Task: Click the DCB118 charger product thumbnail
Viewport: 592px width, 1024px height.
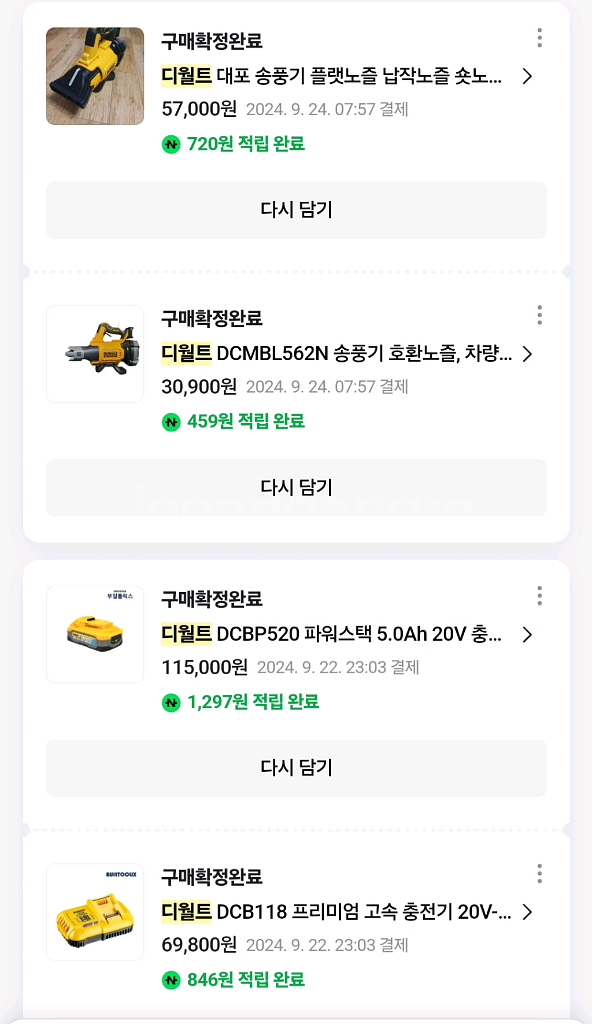Action: pos(95,912)
